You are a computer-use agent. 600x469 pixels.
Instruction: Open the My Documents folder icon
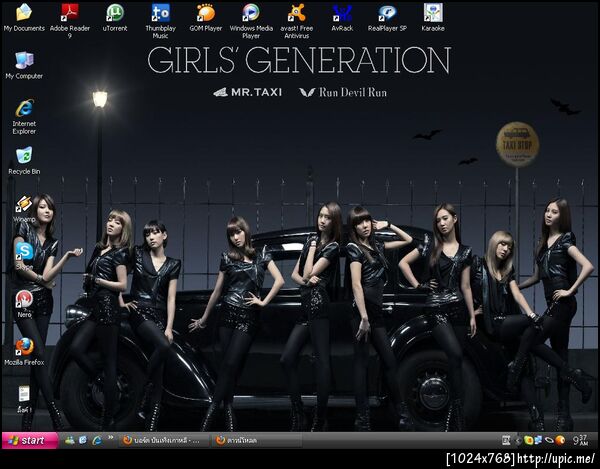pyautogui.click(x=24, y=17)
